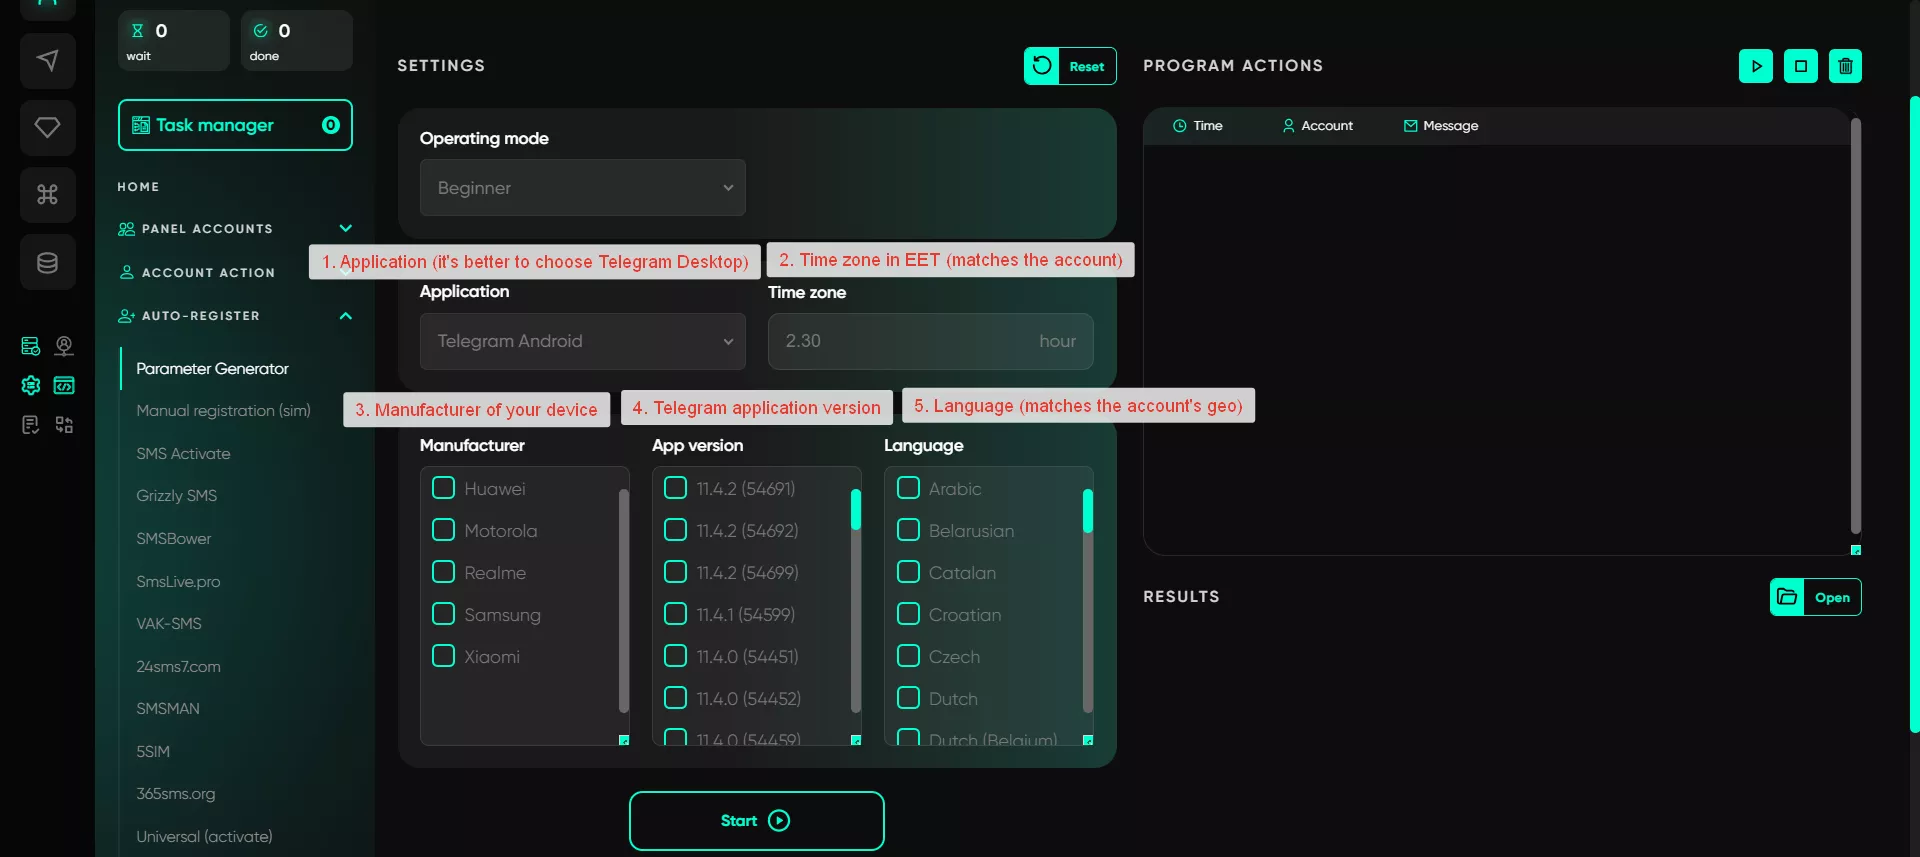Click the Program Actions log scrollbar

point(1856,326)
